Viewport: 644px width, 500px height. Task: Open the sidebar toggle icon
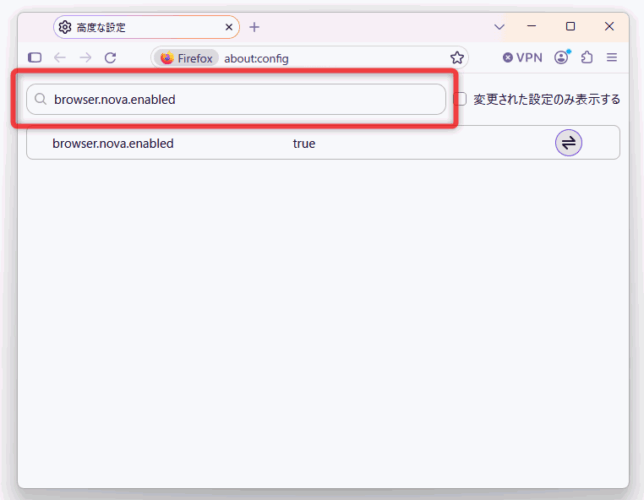click(35, 58)
